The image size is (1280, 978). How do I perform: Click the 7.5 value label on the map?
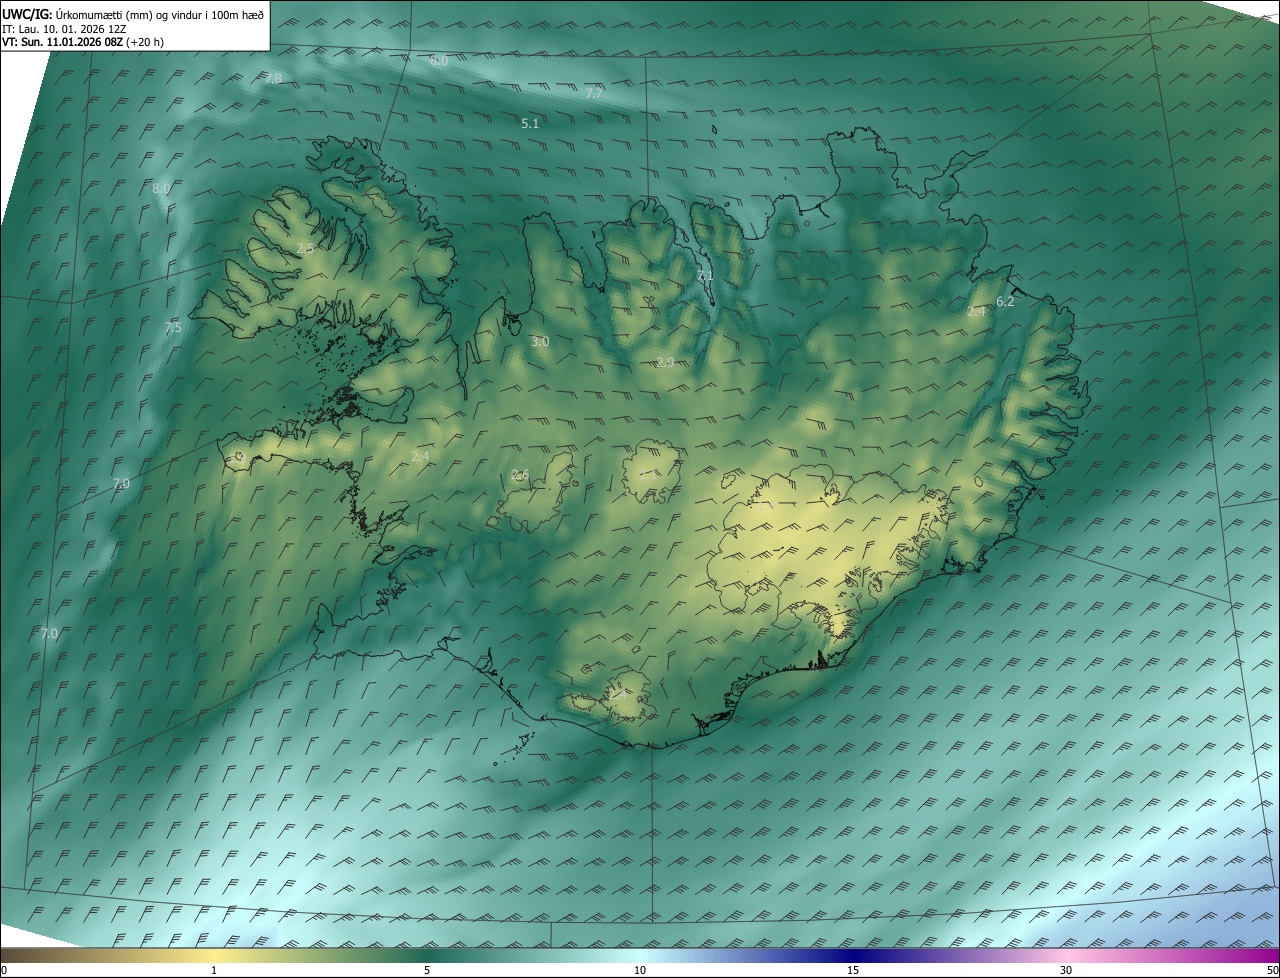click(x=173, y=327)
